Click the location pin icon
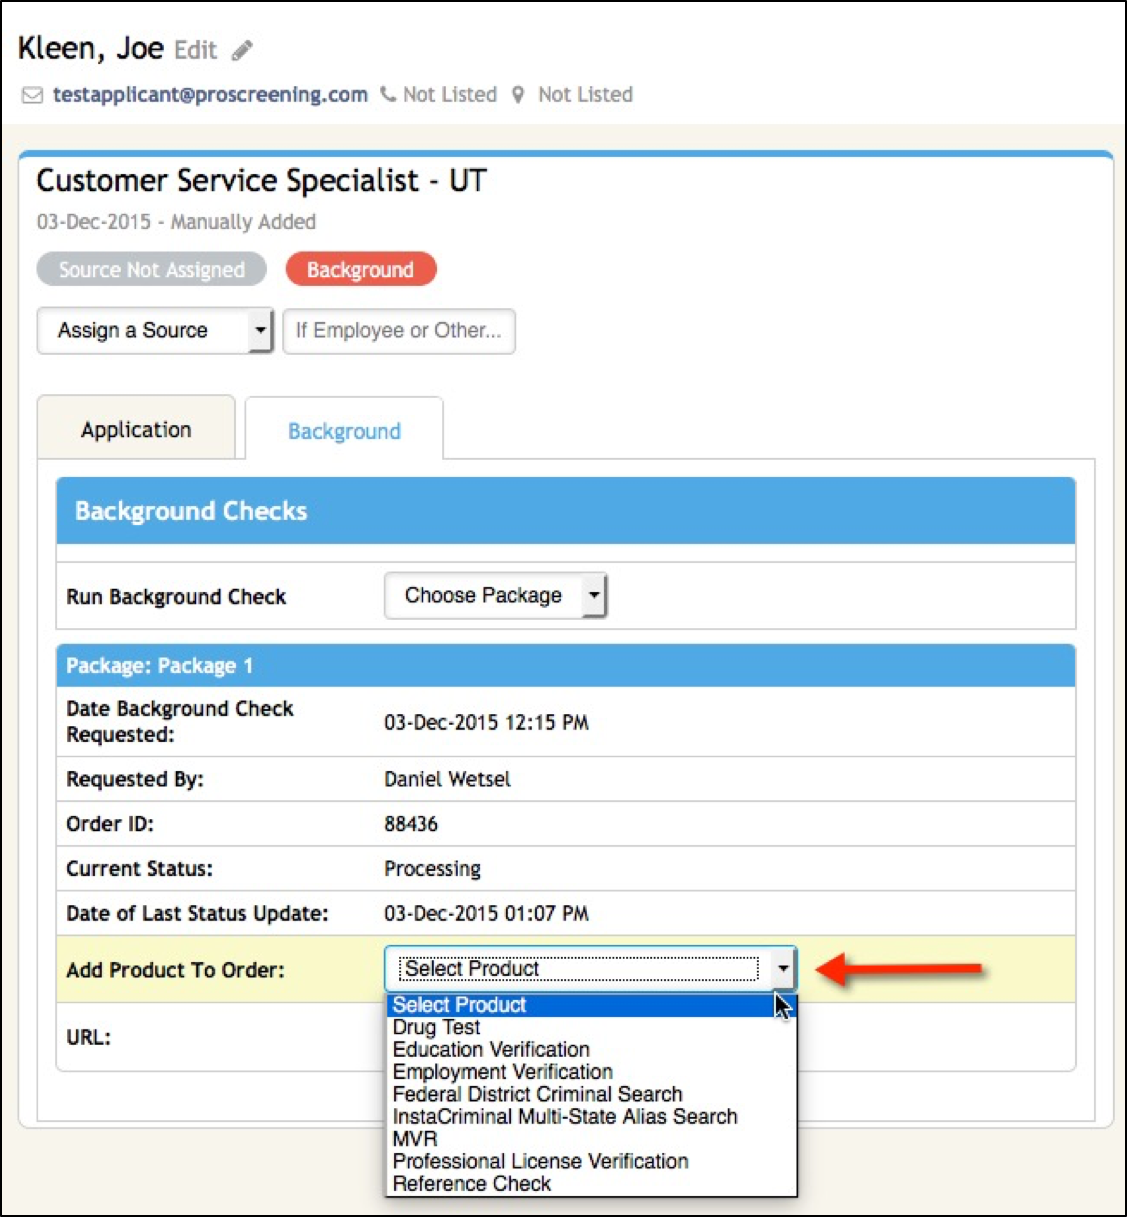The width and height of the screenshot is (1127, 1217). tap(518, 95)
